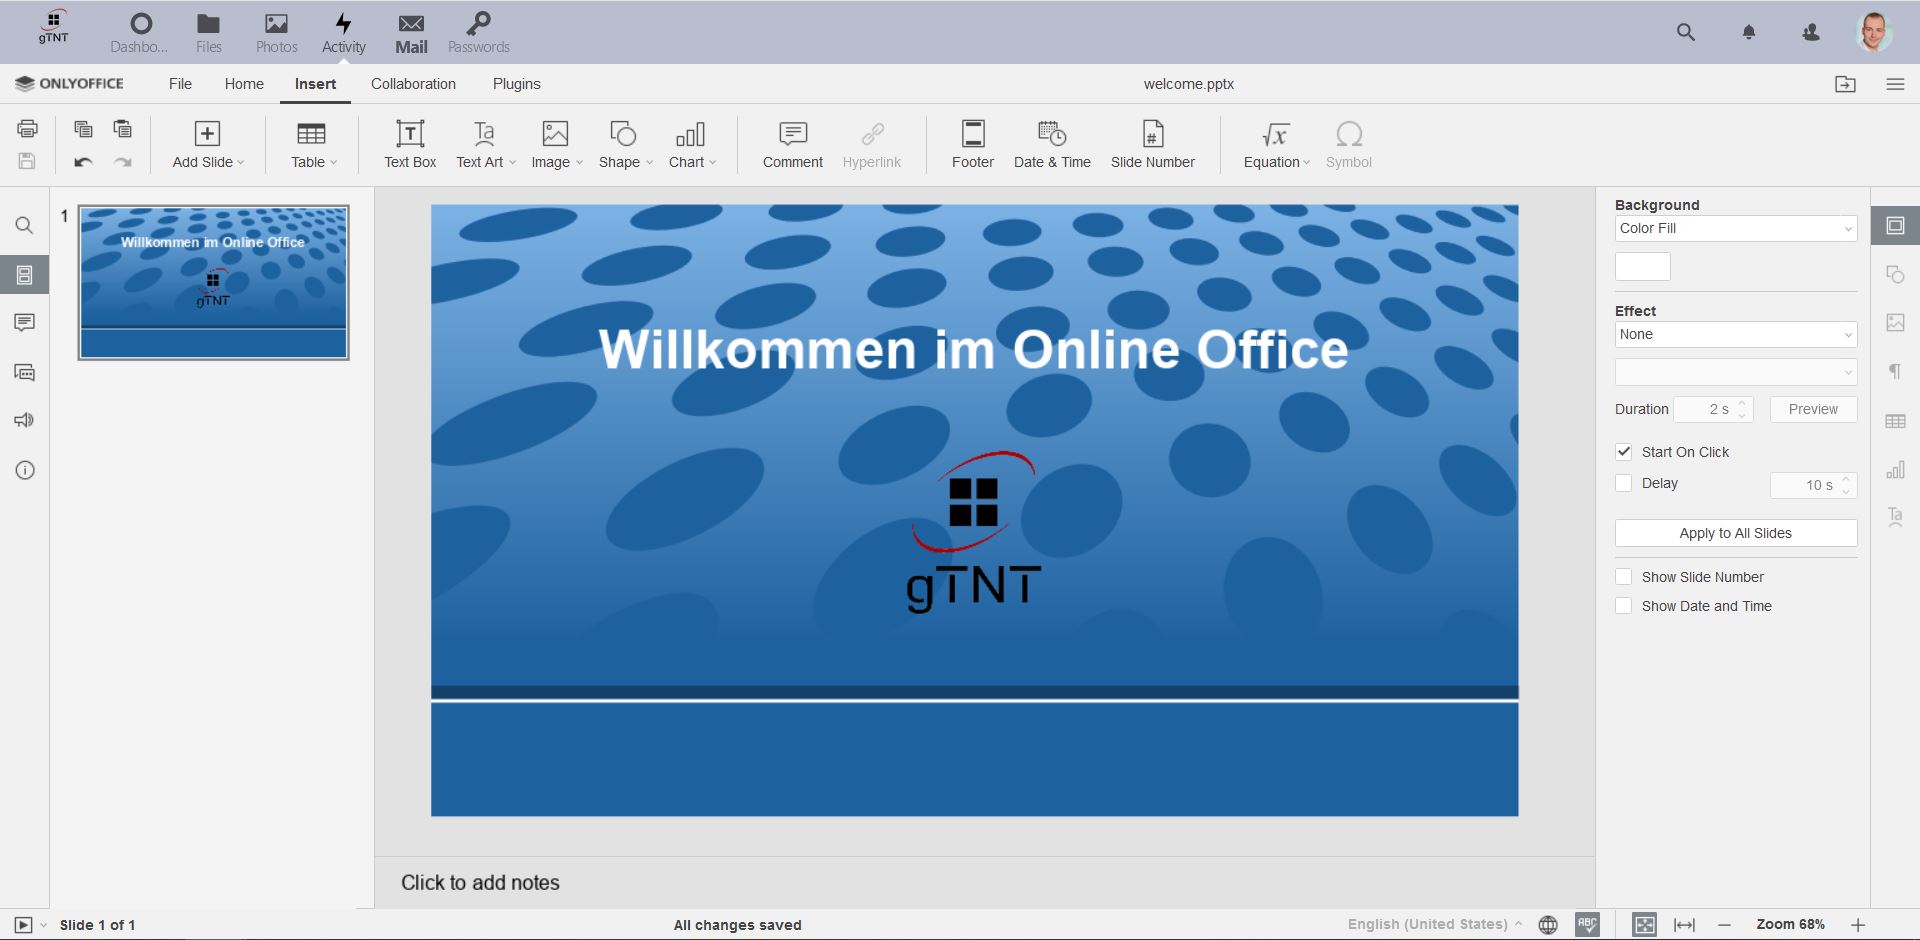Open the Background Color Fill dropdown

click(1735, 229)
